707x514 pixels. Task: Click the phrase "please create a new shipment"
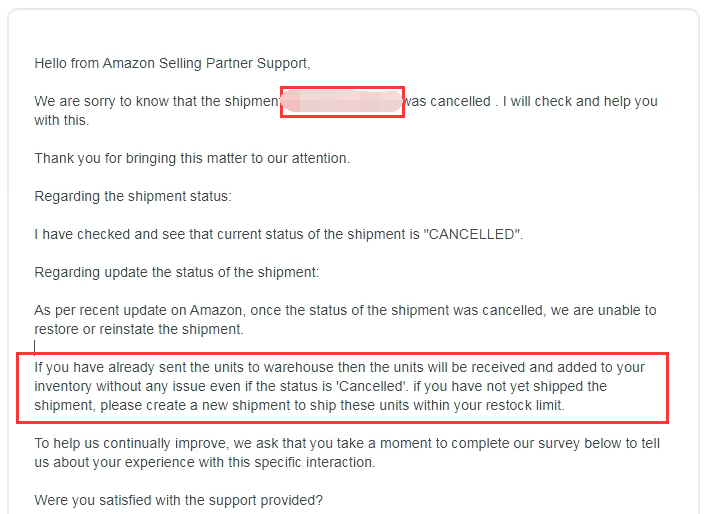(x=185, y=405)
